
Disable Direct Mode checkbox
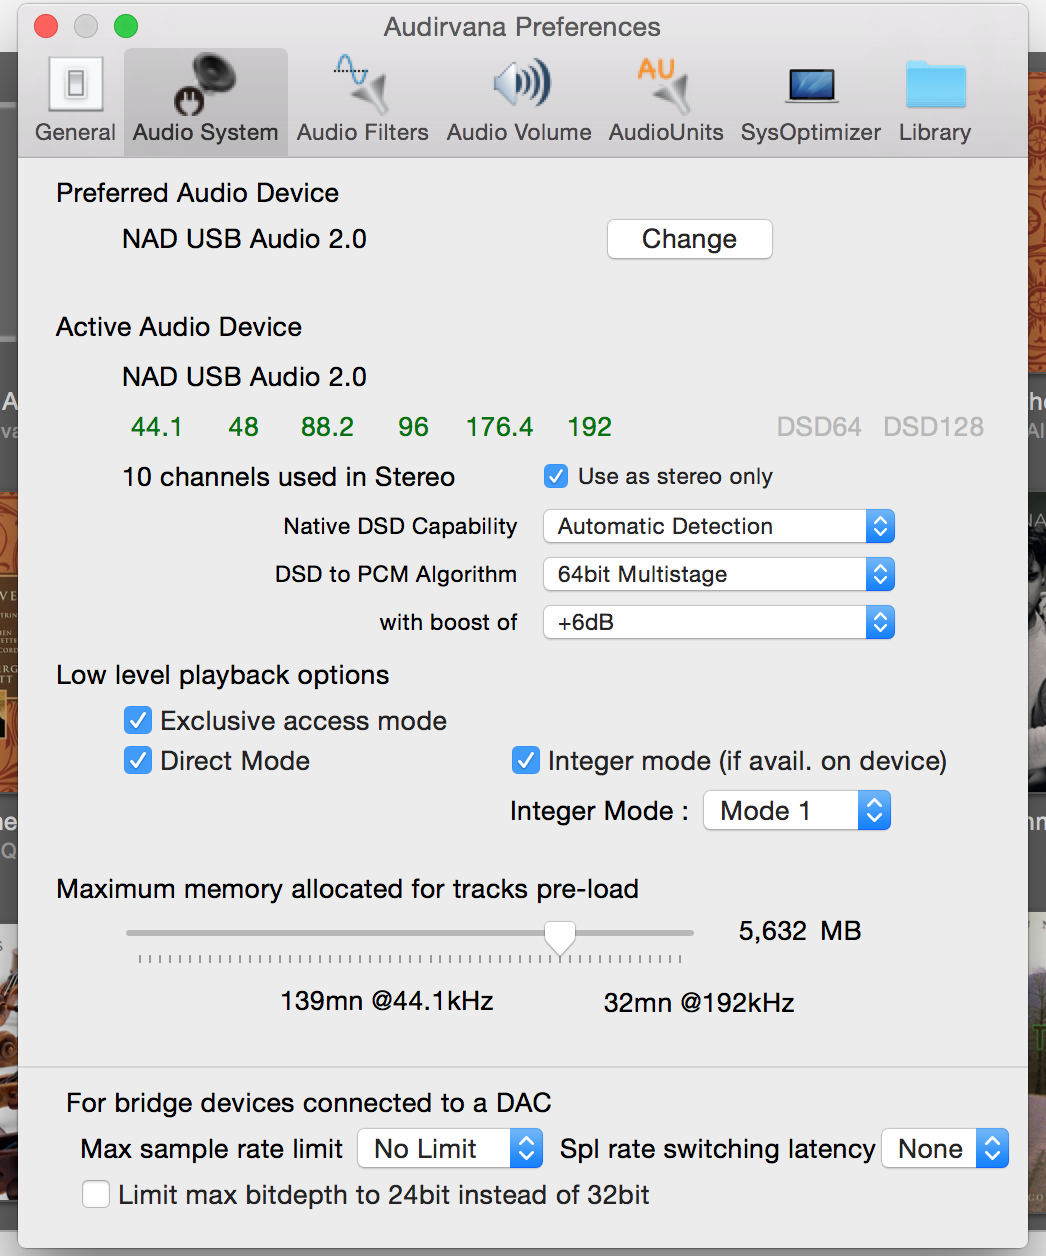pyautogui.click(x=138, y=760)
